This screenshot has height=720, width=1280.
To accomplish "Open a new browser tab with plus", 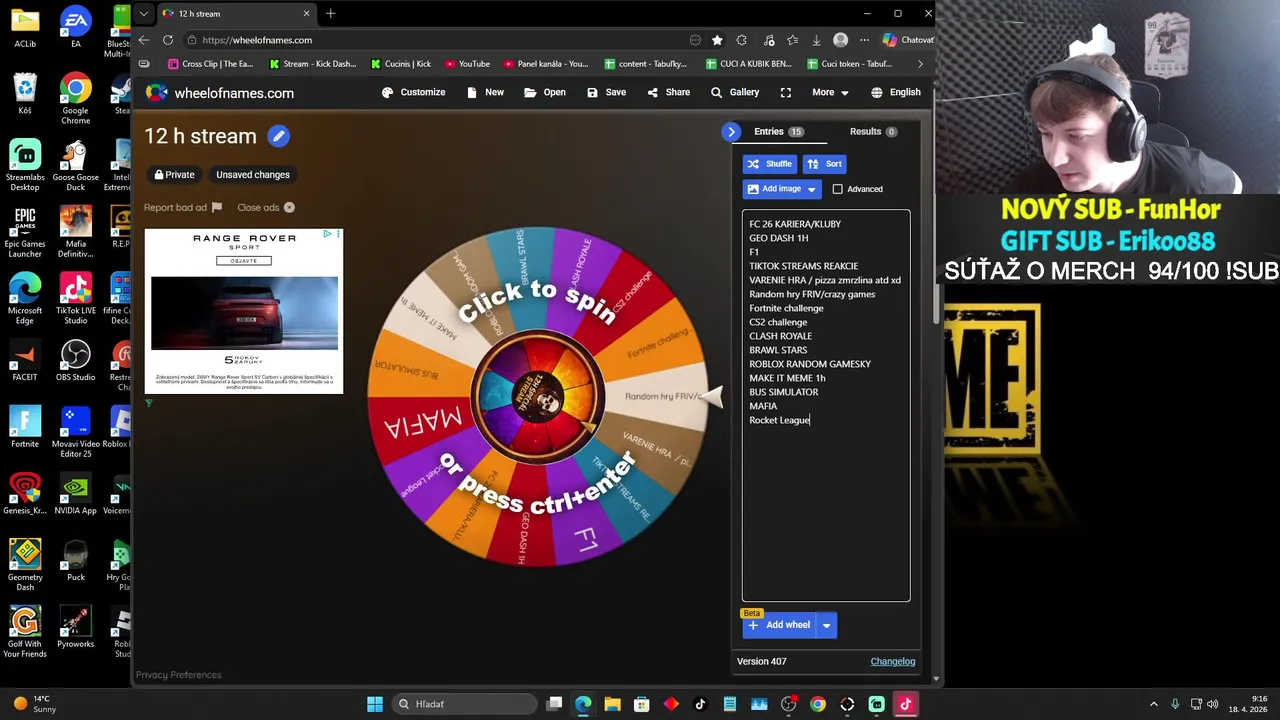I will (330, 13).
